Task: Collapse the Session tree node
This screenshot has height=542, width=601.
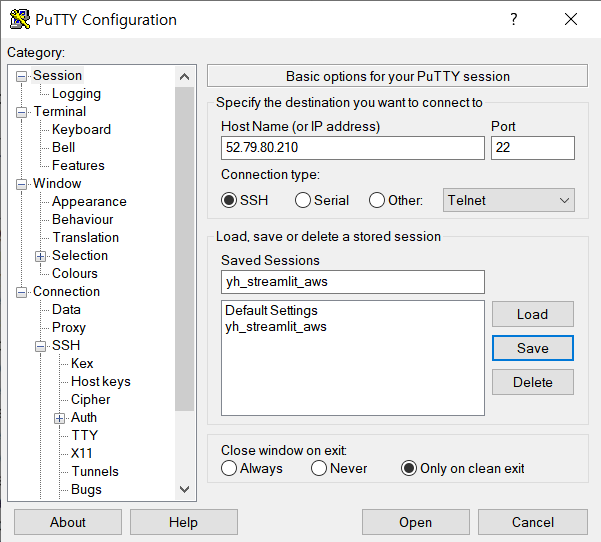Action: (x=21, y=76)
